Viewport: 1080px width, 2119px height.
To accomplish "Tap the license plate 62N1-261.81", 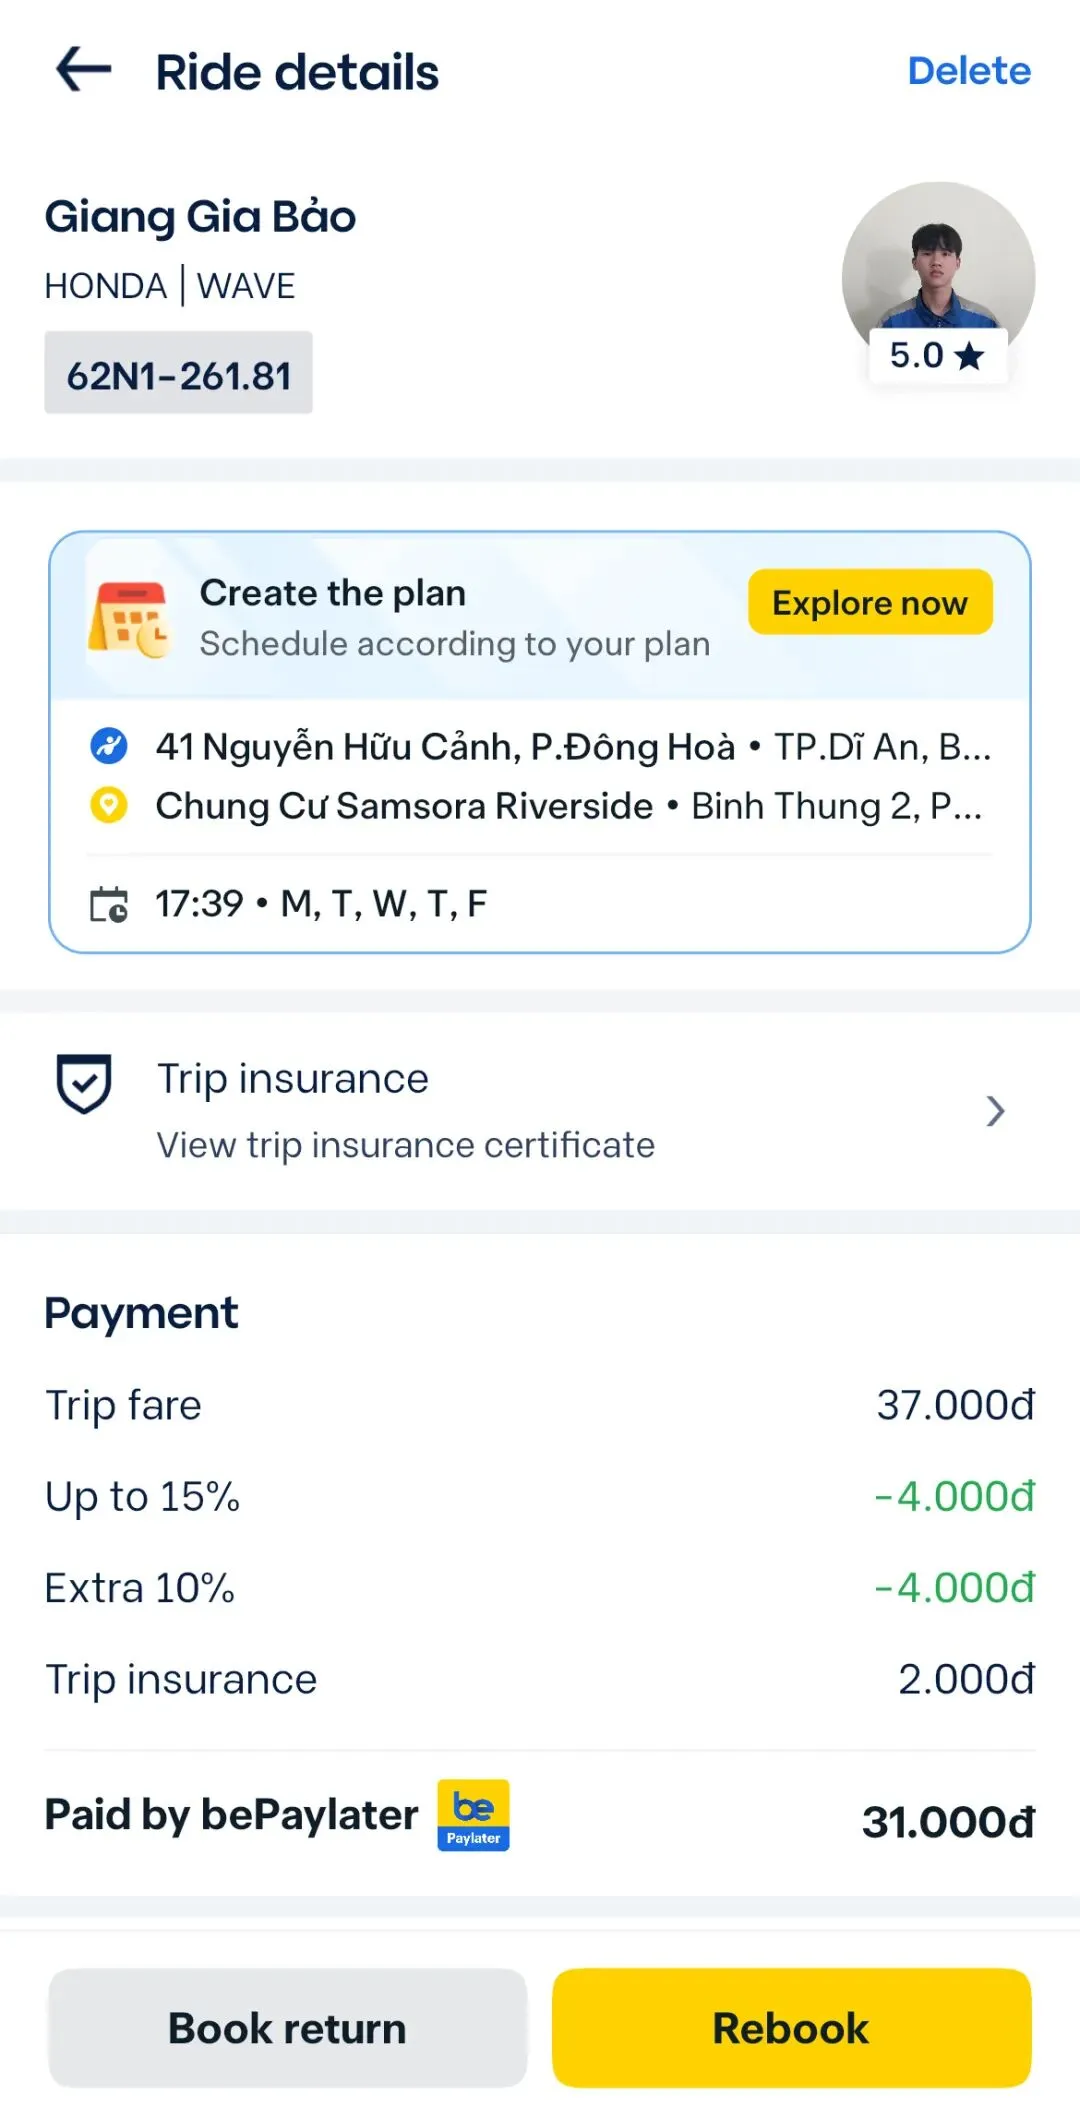I will [x=179, y=374].
